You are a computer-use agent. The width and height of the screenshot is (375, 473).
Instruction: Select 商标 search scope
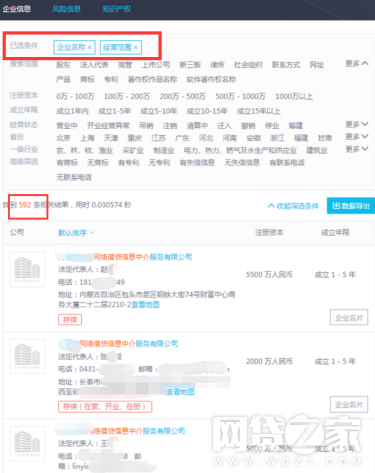tap(87, 79)
